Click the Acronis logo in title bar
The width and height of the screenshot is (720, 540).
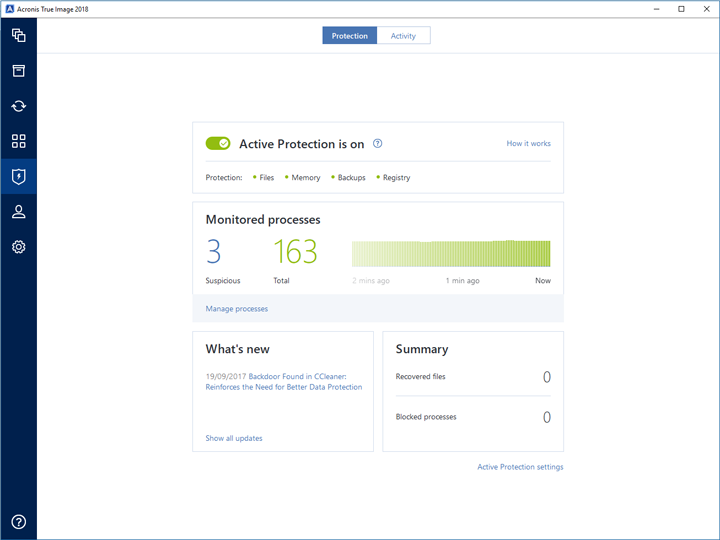pos(9,9)
